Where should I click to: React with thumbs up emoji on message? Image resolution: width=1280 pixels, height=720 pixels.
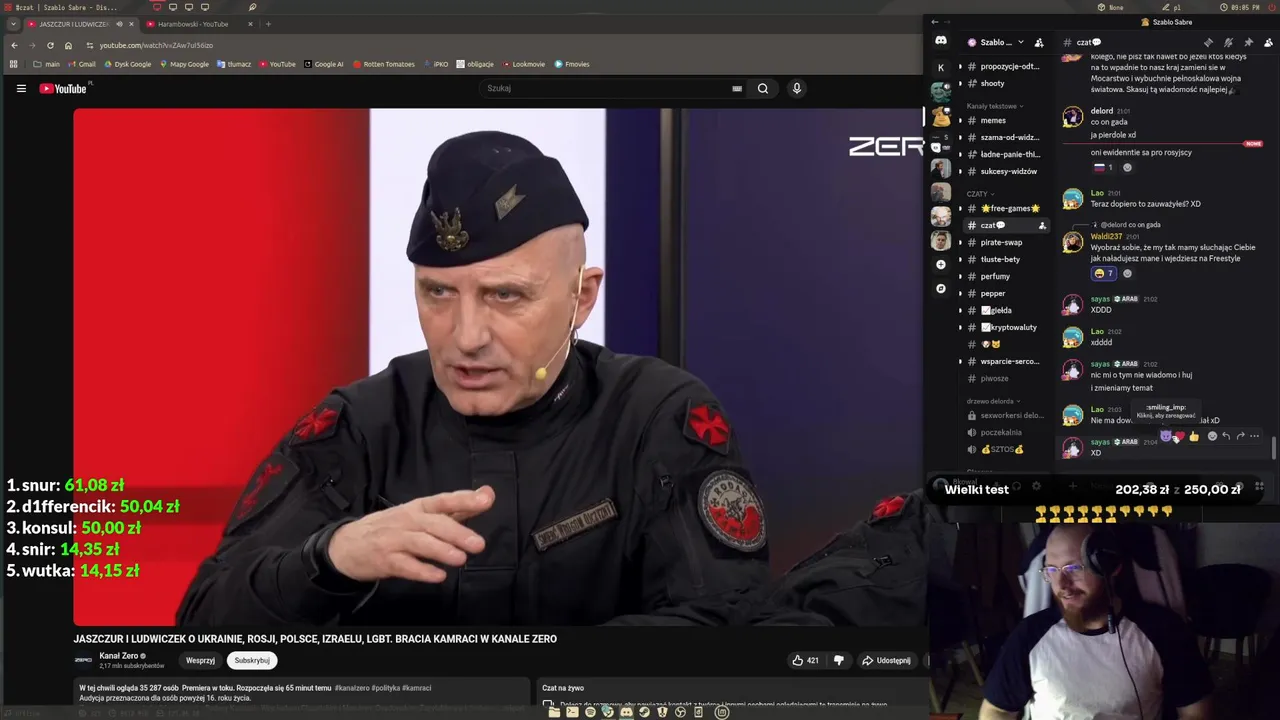pyautogui.click(x=1194, y=436)
